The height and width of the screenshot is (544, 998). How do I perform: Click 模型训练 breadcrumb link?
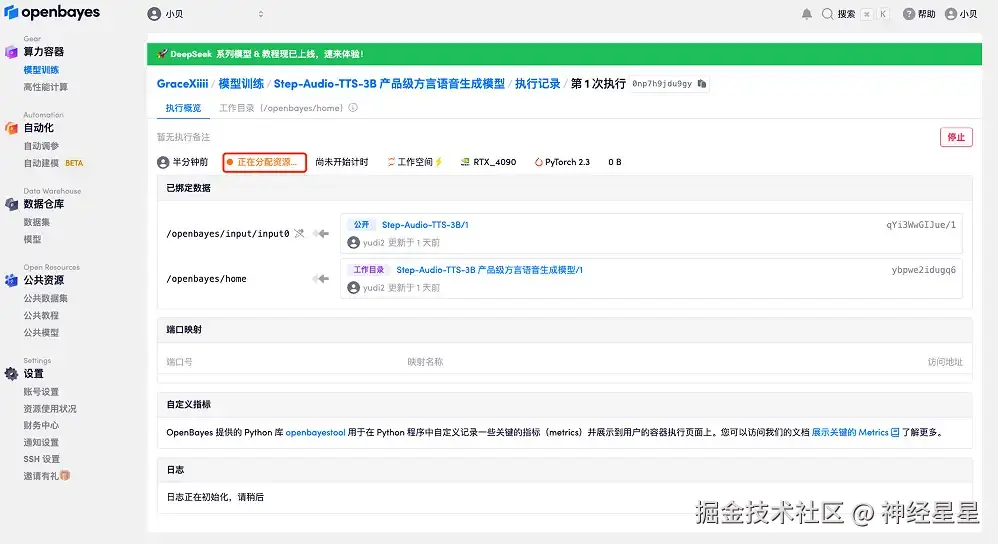point(241,83)
